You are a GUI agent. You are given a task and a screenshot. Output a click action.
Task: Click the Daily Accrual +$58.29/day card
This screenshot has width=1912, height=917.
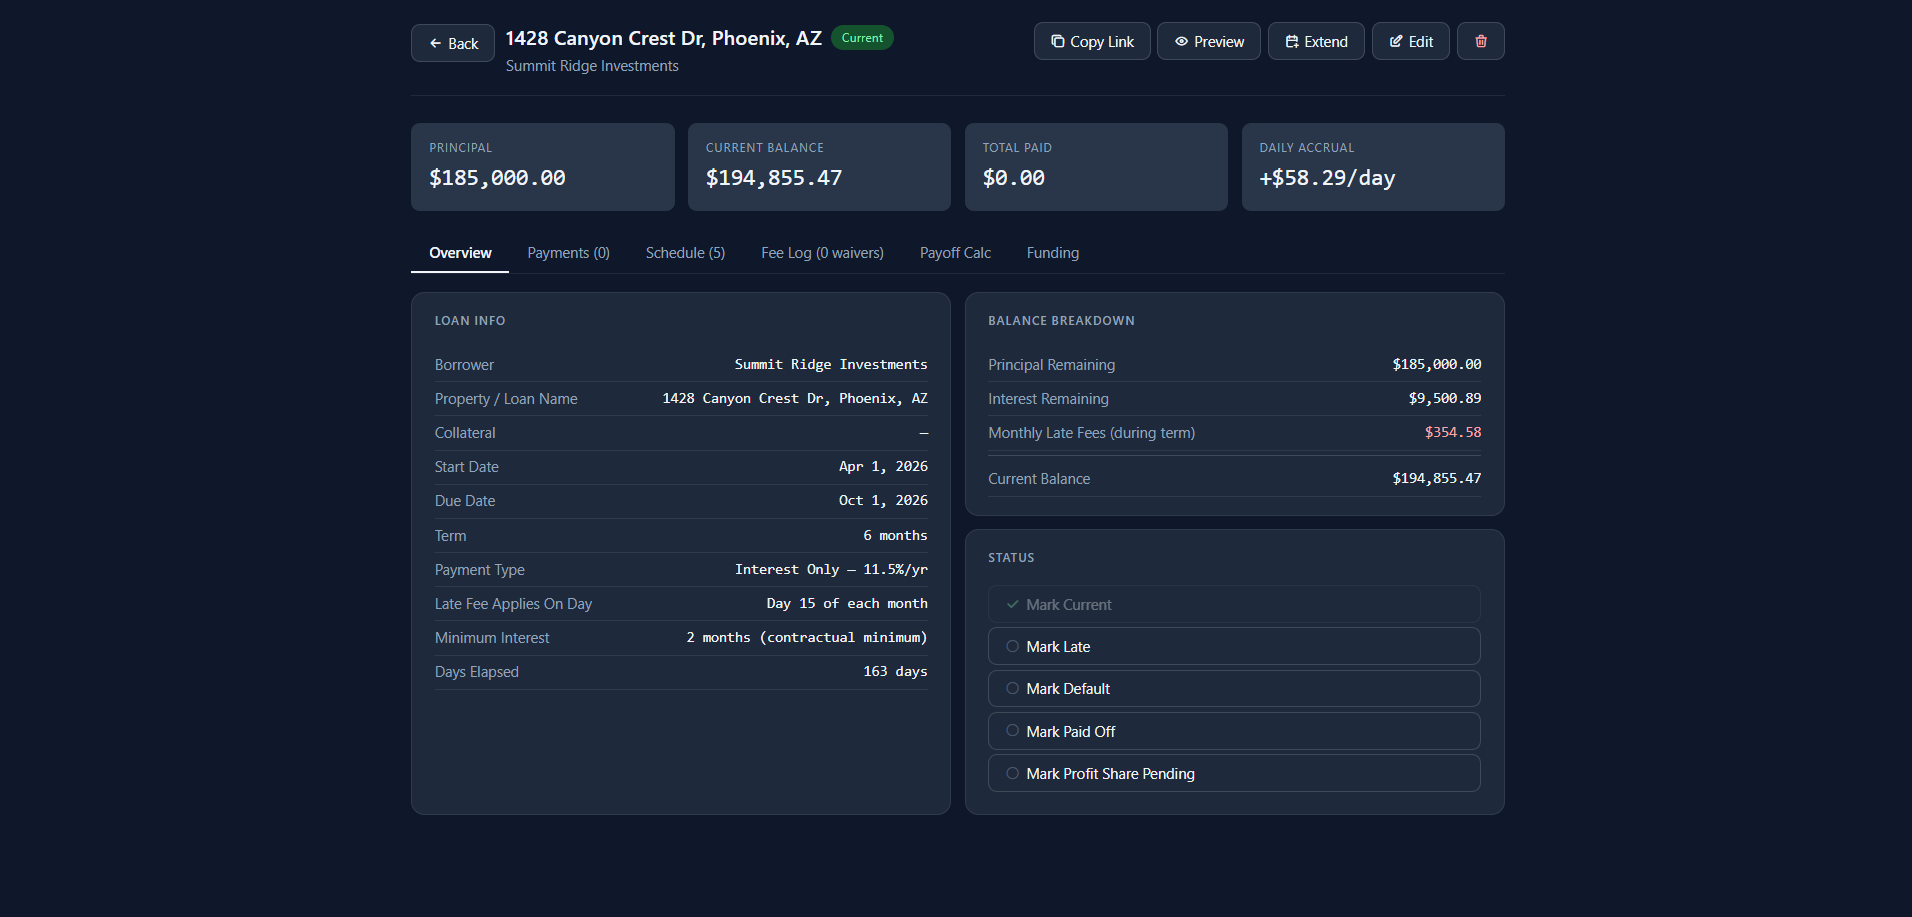click(1373, 167)
